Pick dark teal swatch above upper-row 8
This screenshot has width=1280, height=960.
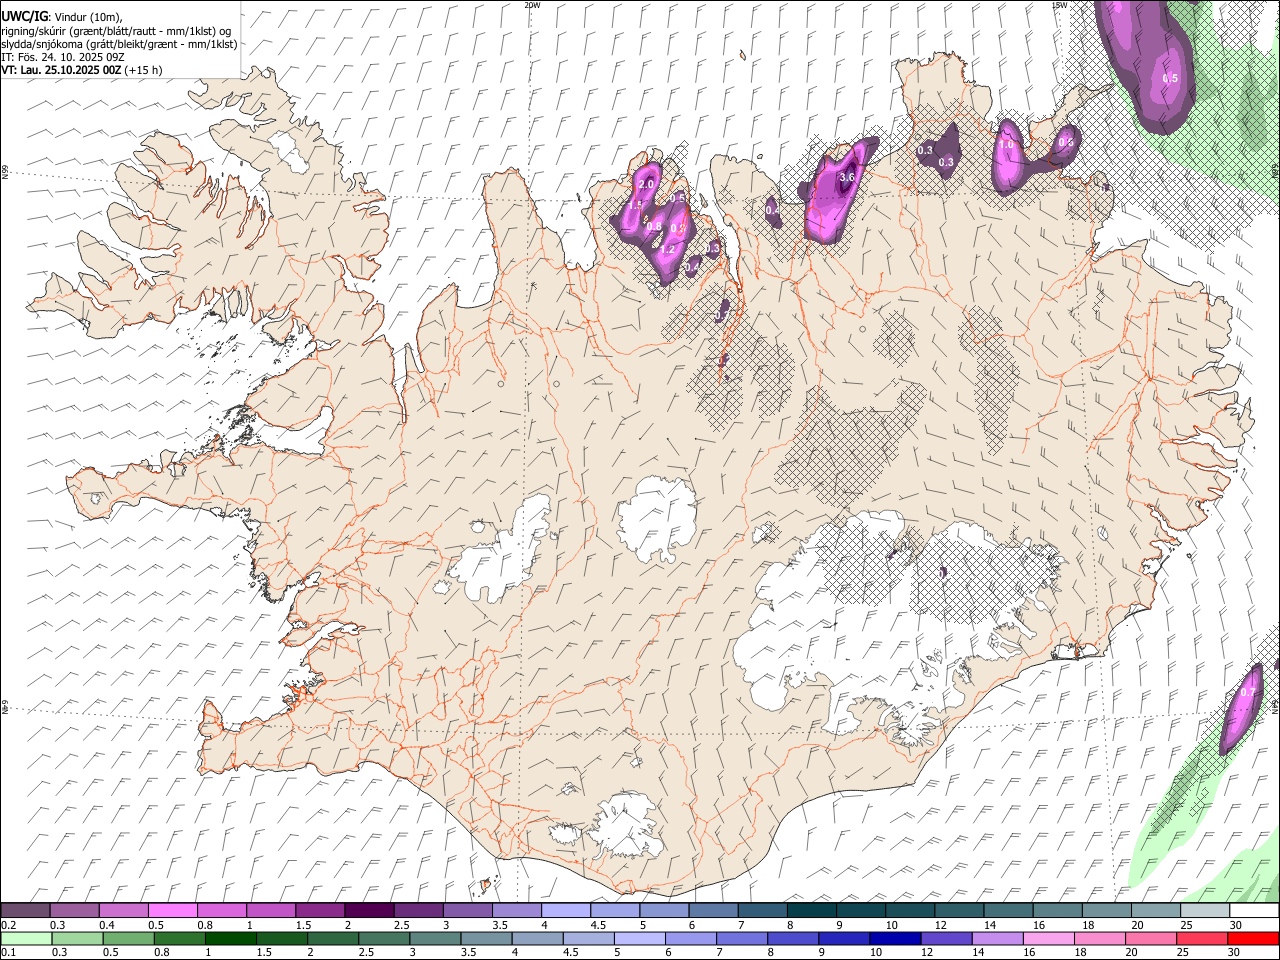click(811, 911)
